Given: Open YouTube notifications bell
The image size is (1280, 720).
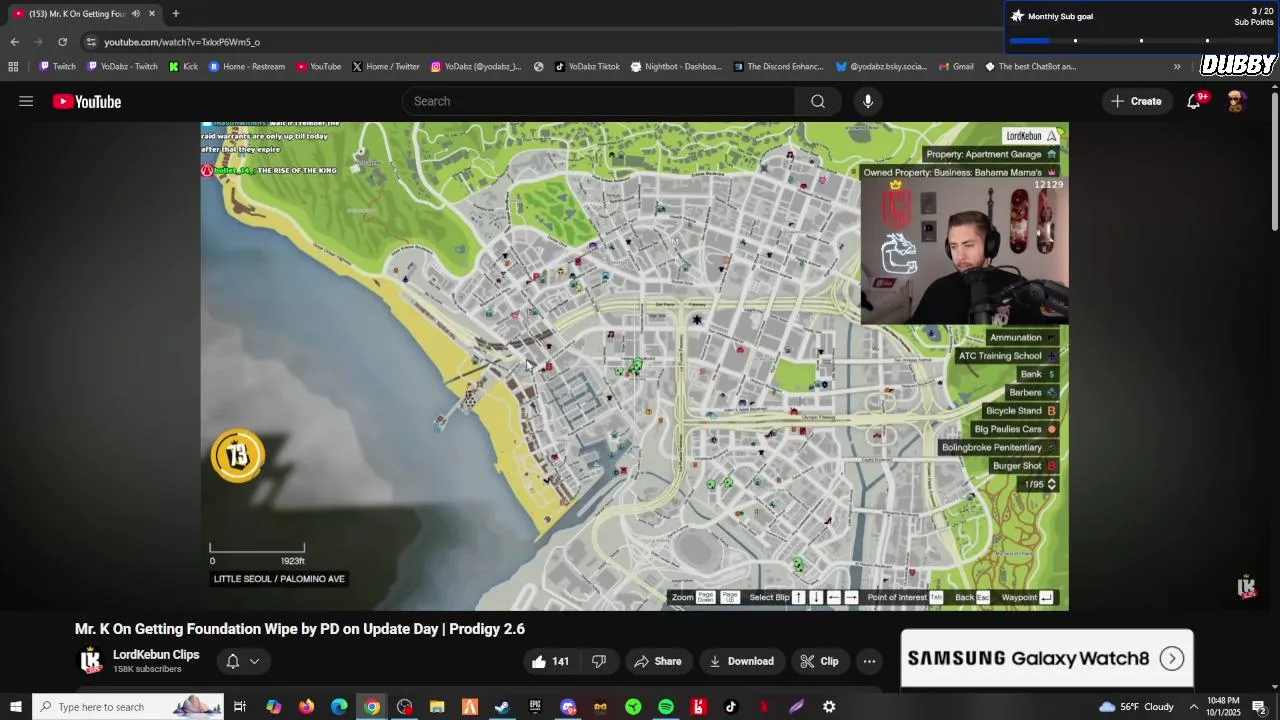Looking at the screenshot, I should click(x=1194, y=101).
